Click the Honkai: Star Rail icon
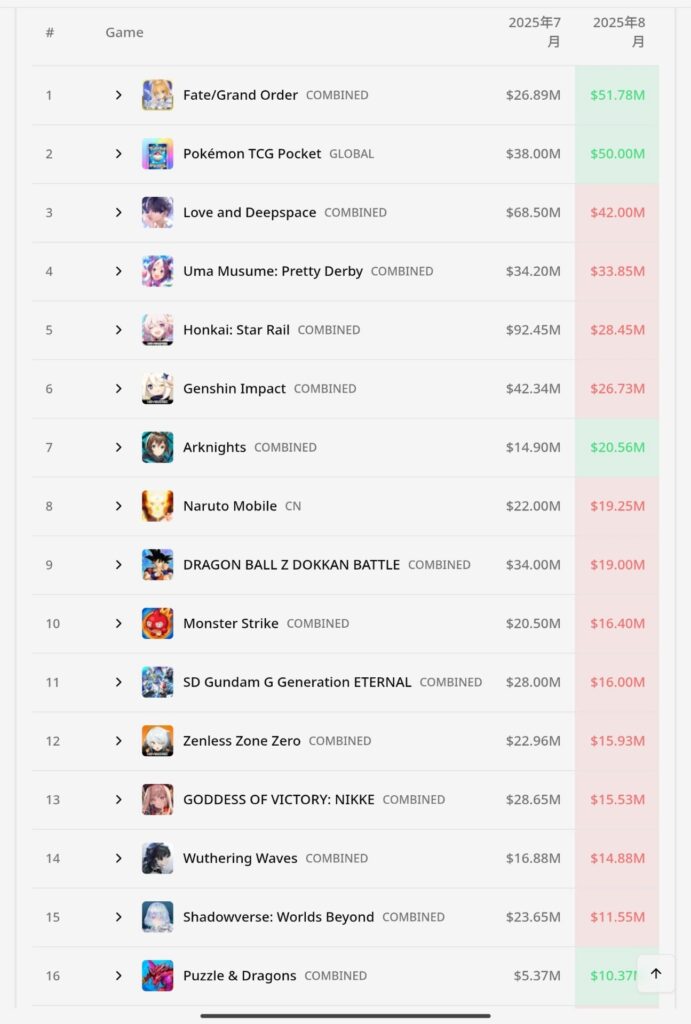 click(x=157, y=330)
